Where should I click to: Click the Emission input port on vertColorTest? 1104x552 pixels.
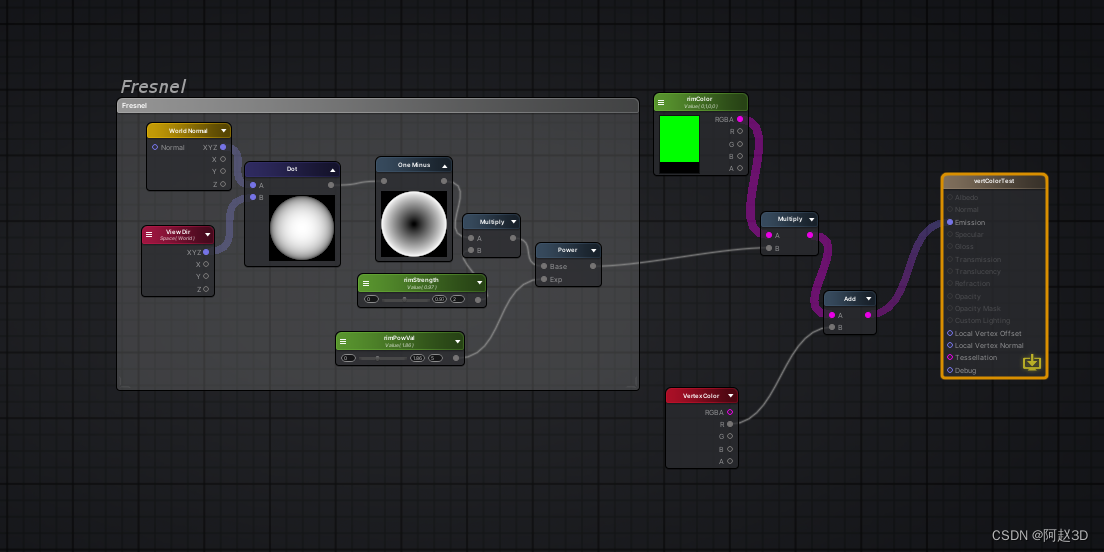tap(950, 222)
